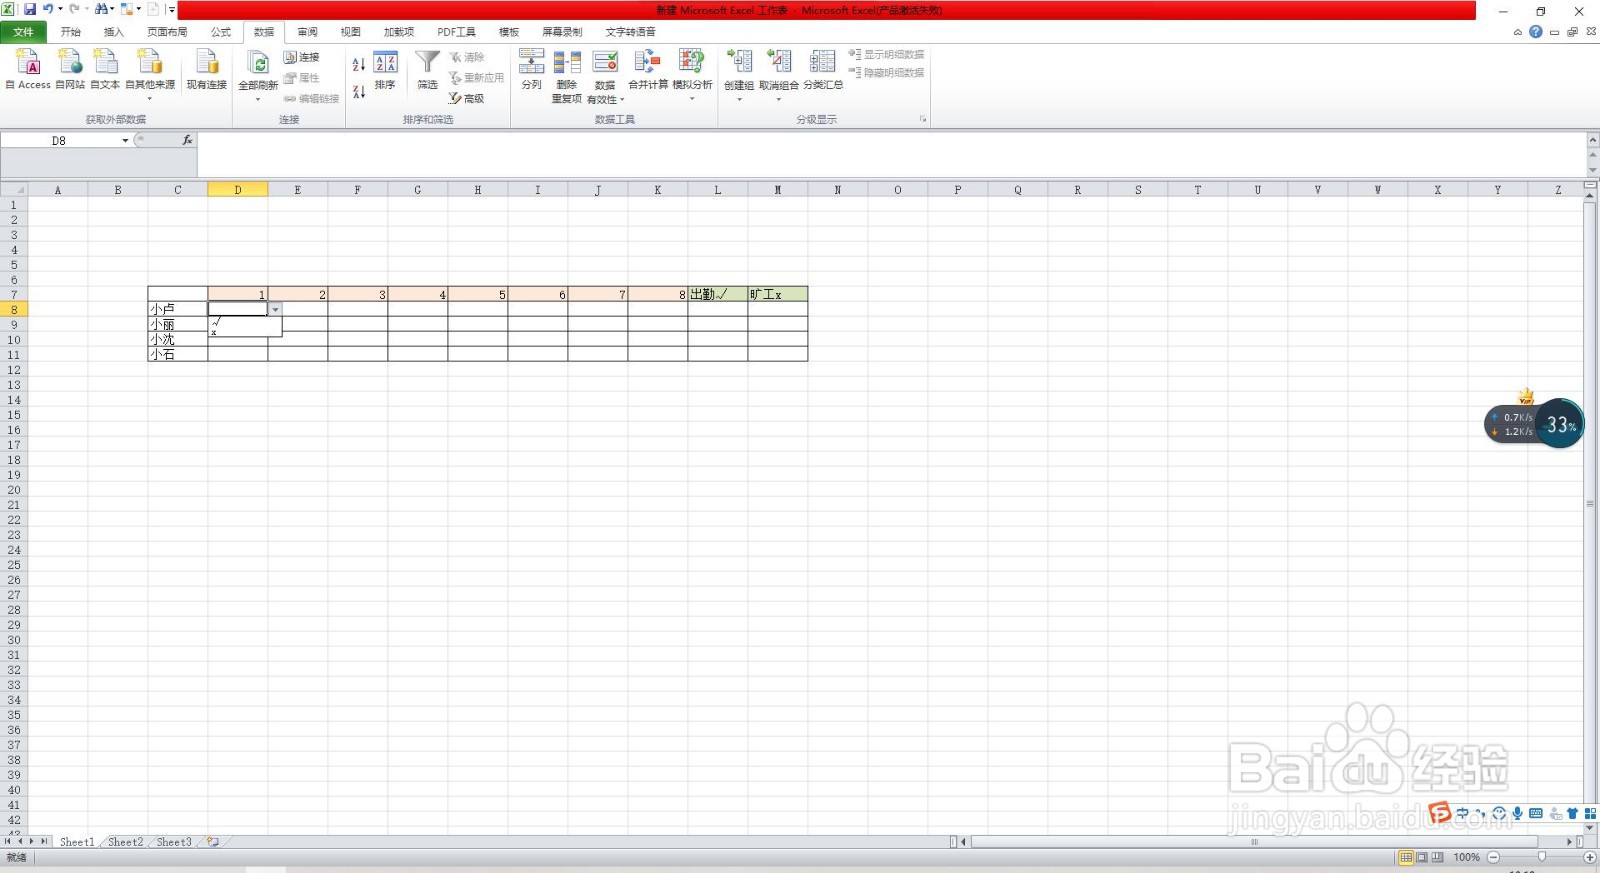Click into the formula bar
Image resolution: width=1600 pixels, height=873 pixels.
pyautogui.click(x=890, y=155)
